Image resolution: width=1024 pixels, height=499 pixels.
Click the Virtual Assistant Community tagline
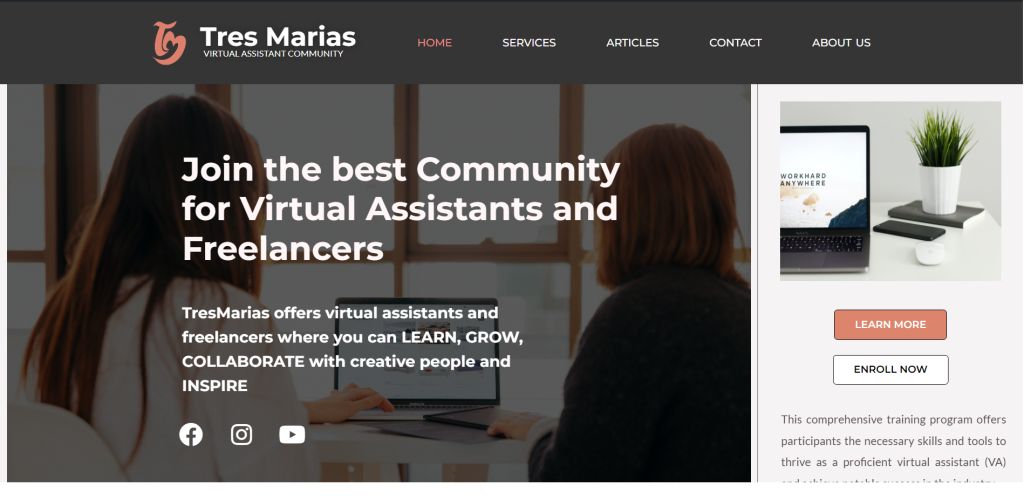click(x=273, y=54)
